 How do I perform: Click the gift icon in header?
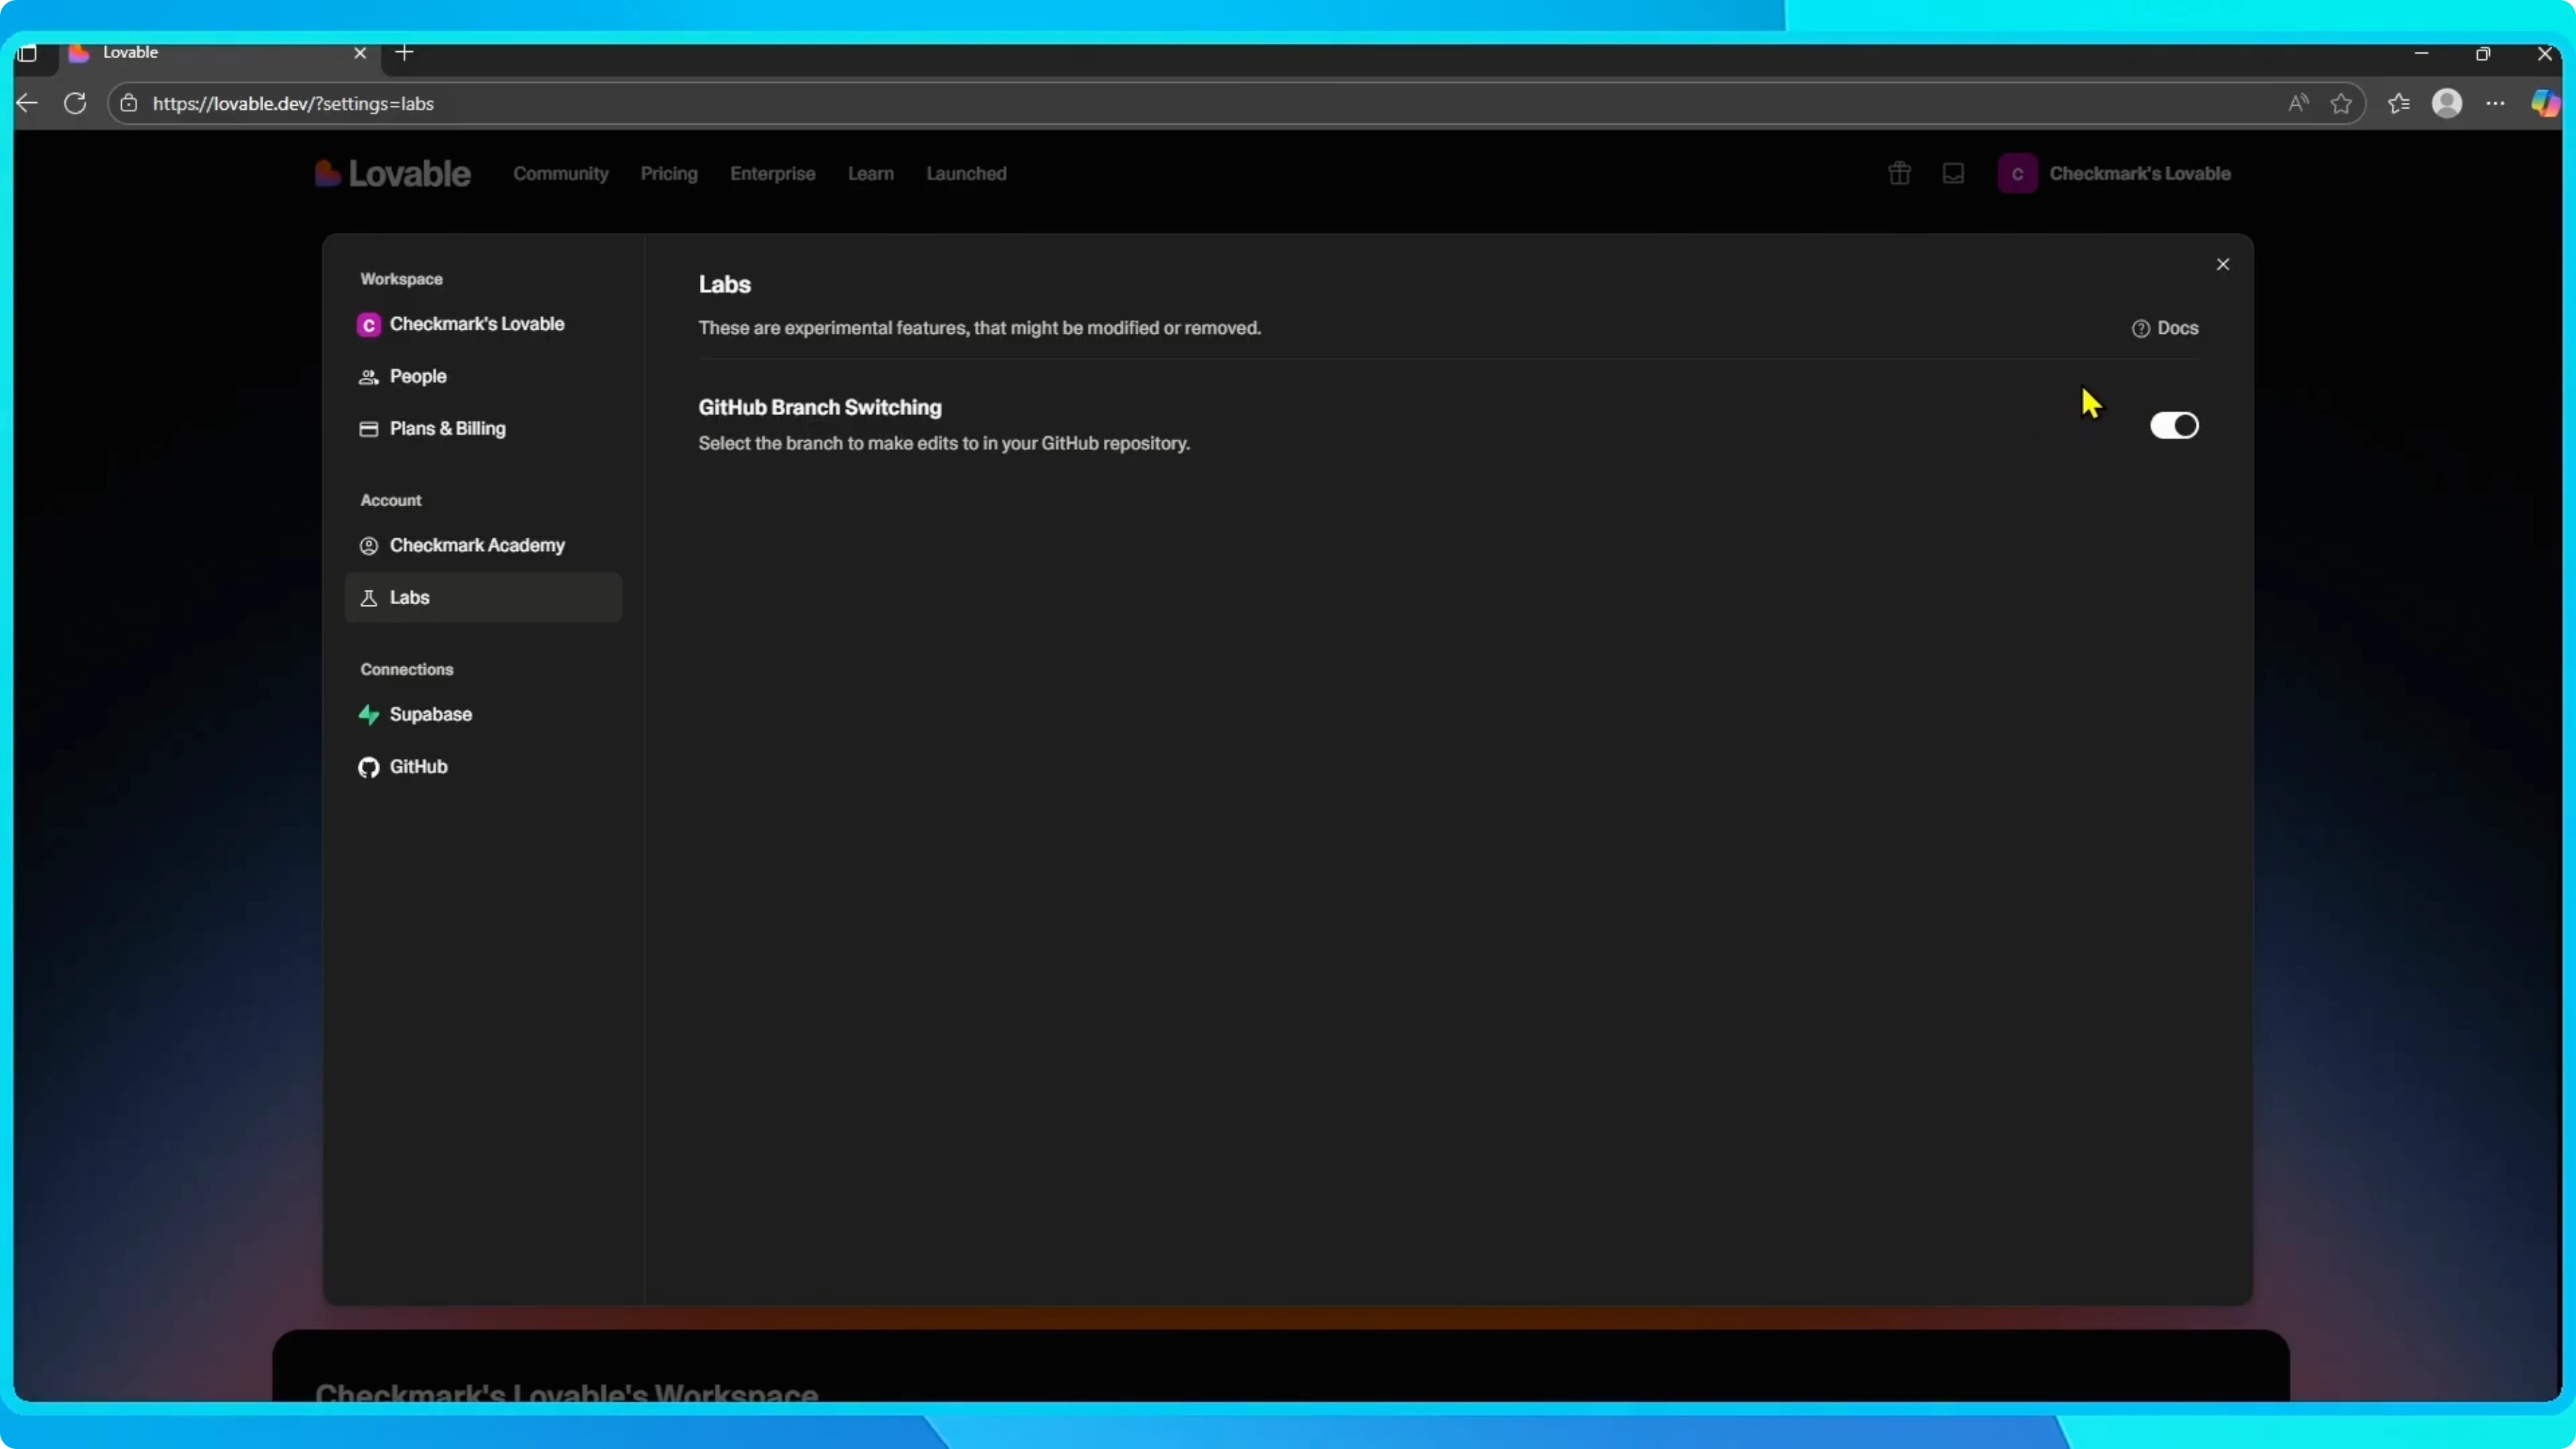(1899, 173)
